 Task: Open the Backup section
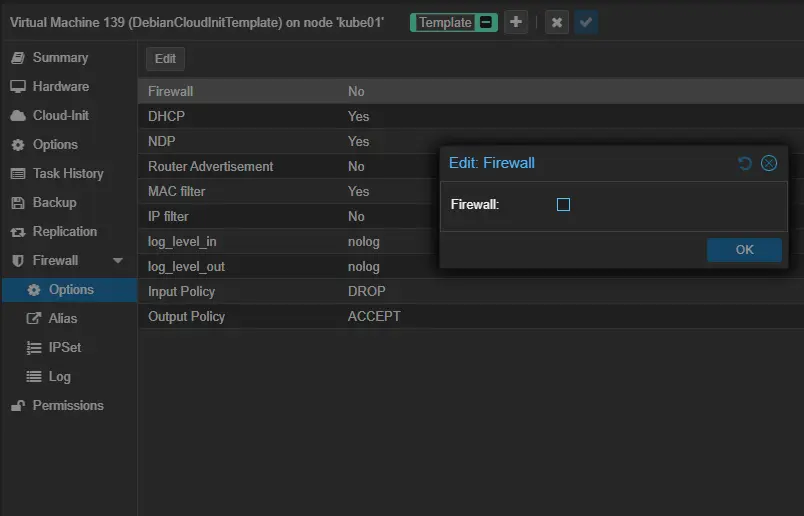pyautogui.click(x=54, y=203)
